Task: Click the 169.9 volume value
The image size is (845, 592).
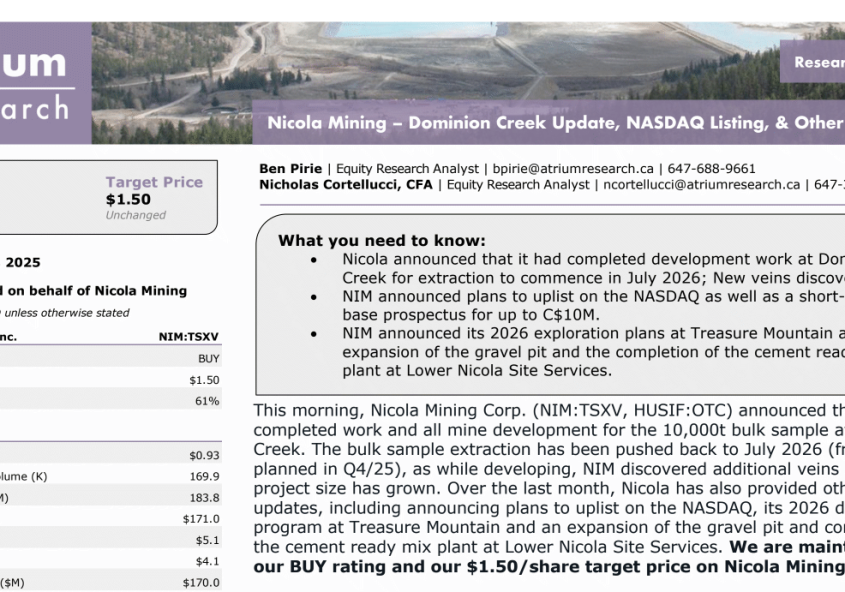Action: click(203, 476)
